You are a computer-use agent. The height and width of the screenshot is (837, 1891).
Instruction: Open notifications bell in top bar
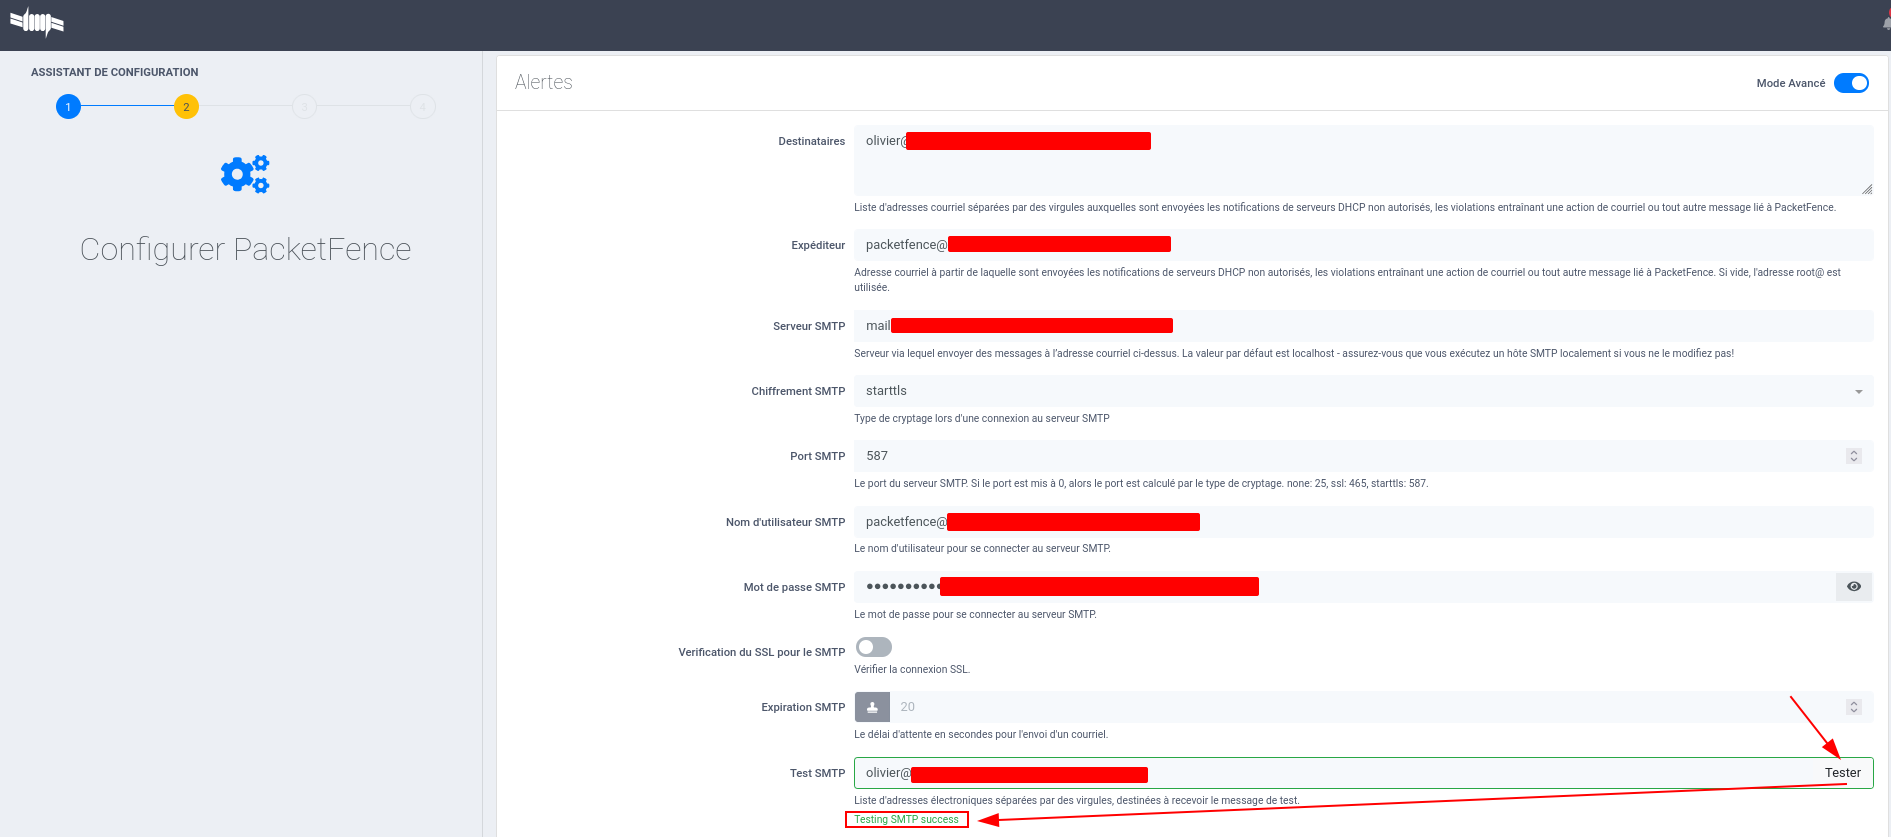(x=1886, y=24)
